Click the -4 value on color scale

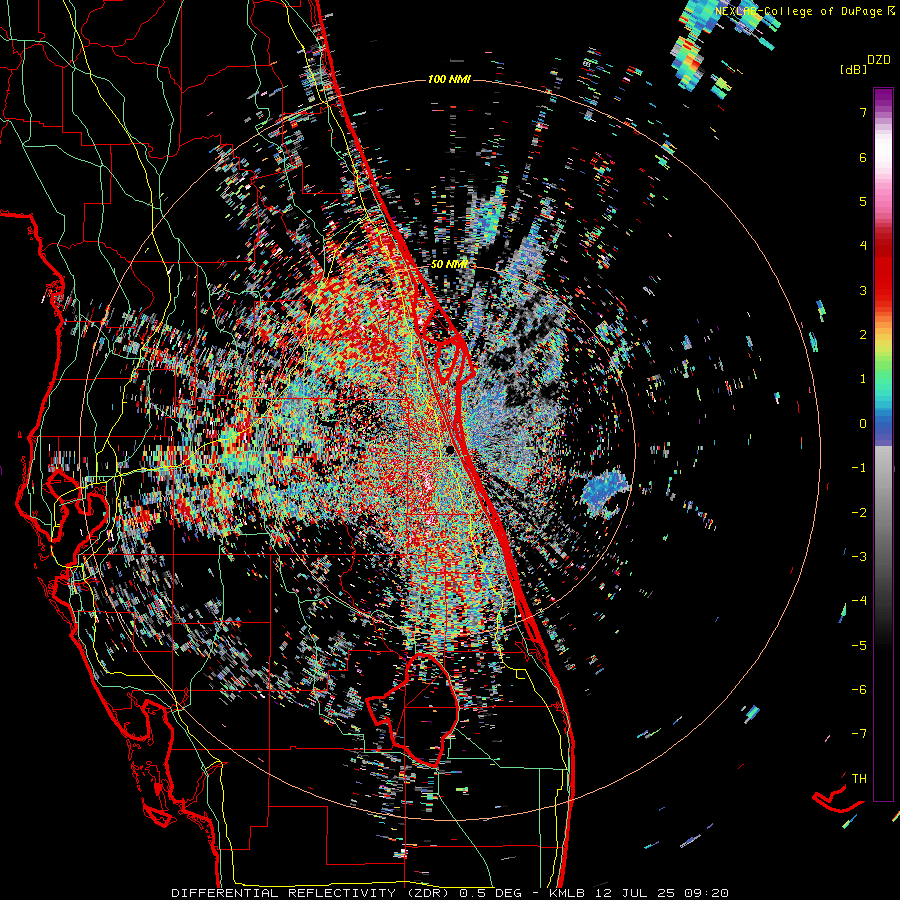point(859,600)
